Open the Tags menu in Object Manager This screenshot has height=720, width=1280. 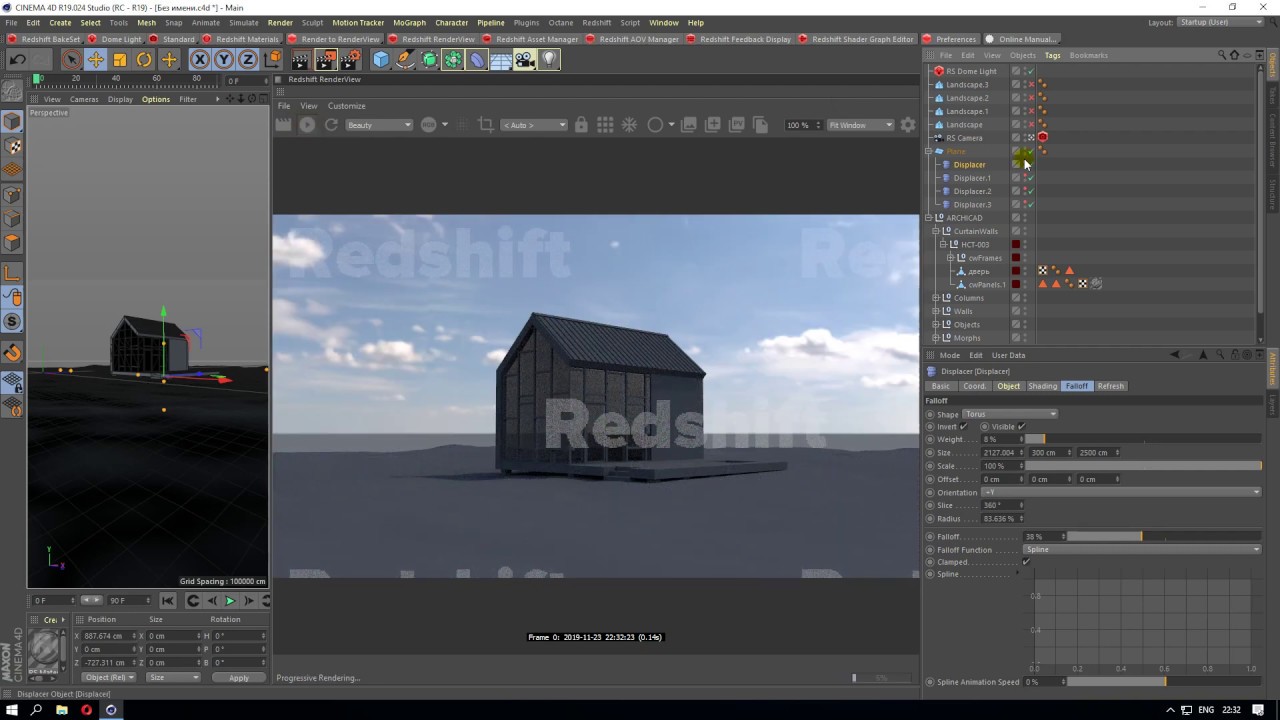(x=1052, y=55)
